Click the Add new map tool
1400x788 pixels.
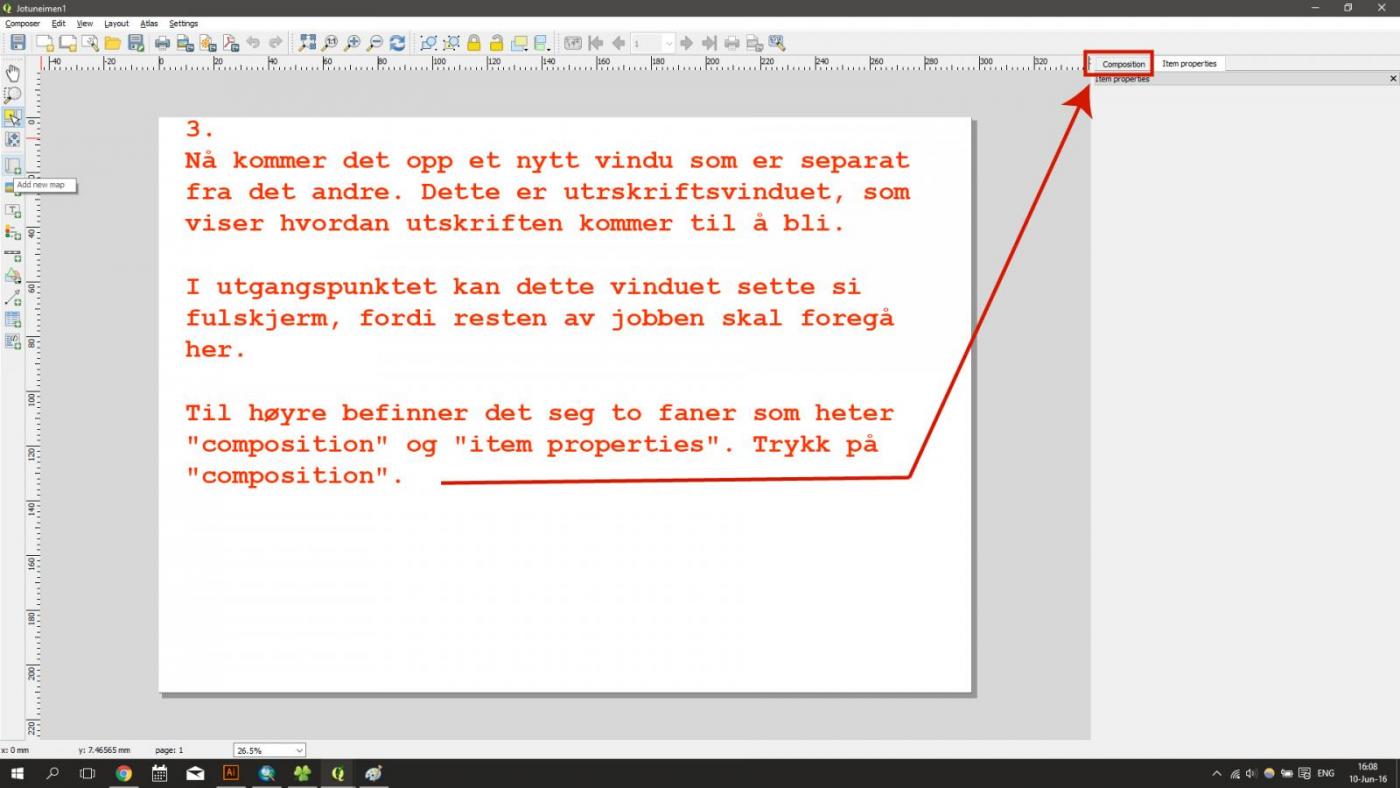point(13,165)
